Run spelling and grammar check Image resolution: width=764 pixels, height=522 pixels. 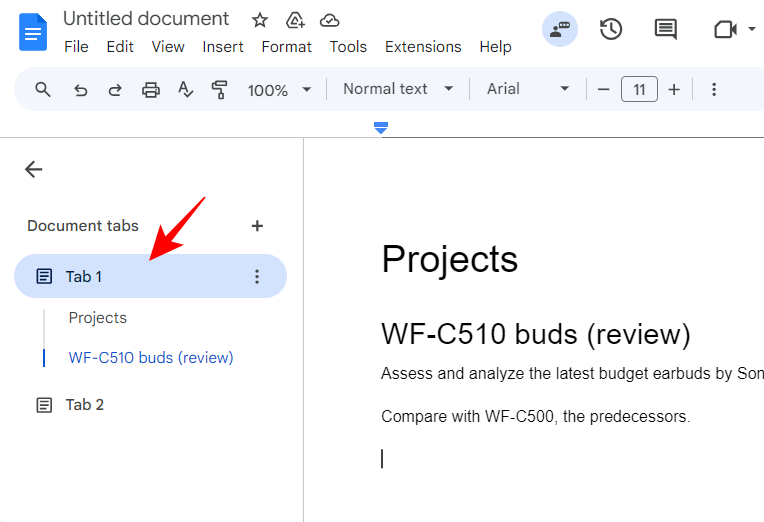pos(185,90)
